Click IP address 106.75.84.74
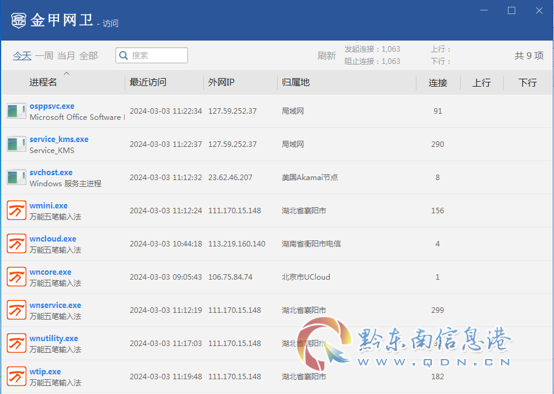Screen dimensions: 554x394 230,277
